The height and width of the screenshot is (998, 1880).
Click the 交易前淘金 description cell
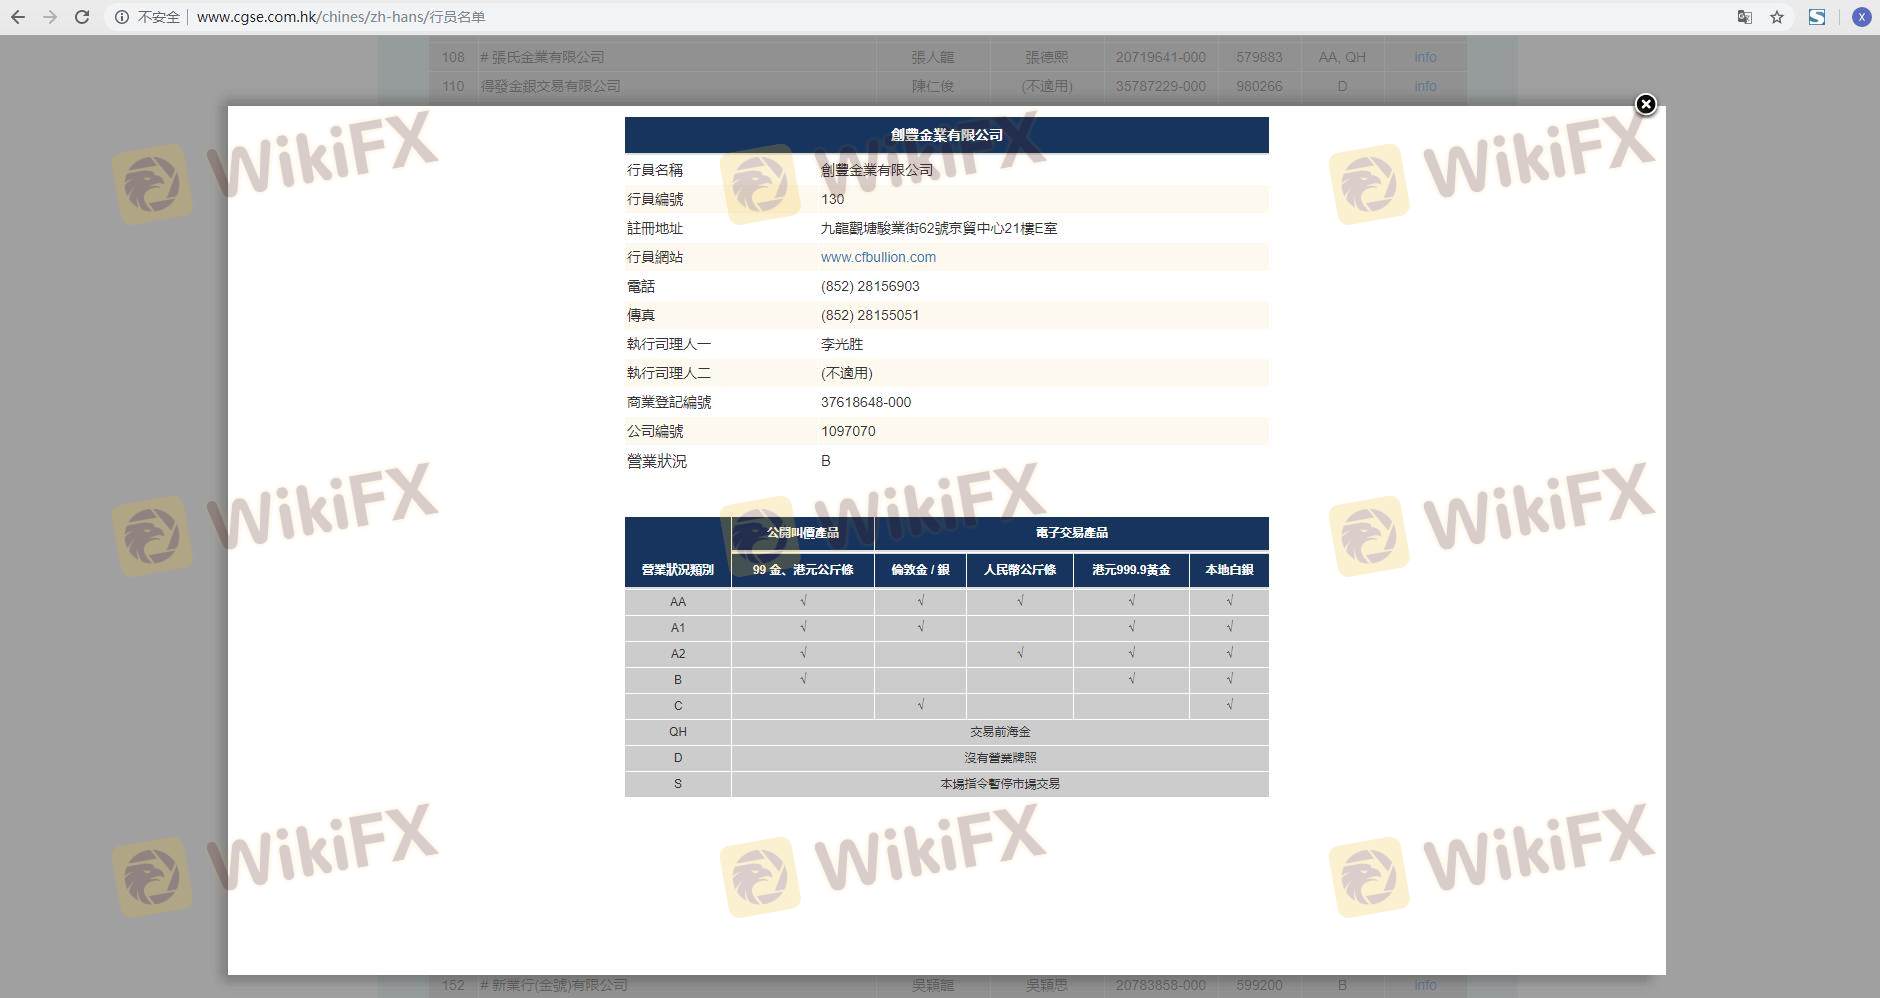click(1000, 732)
